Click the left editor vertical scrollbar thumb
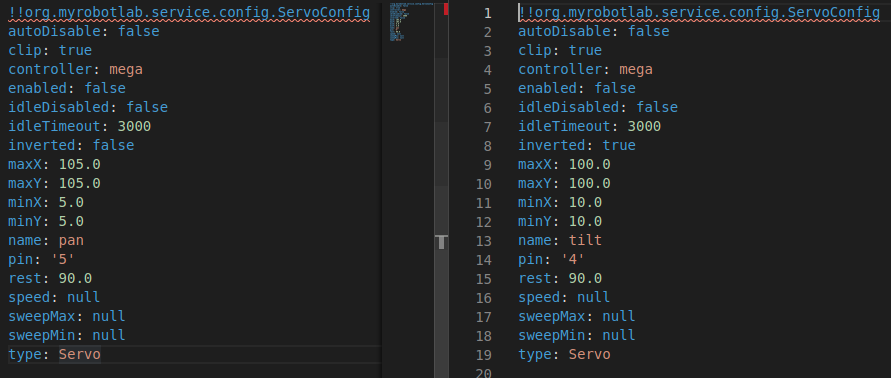The height and width of the screenshot is (378, 891). (x=442, y=30)
